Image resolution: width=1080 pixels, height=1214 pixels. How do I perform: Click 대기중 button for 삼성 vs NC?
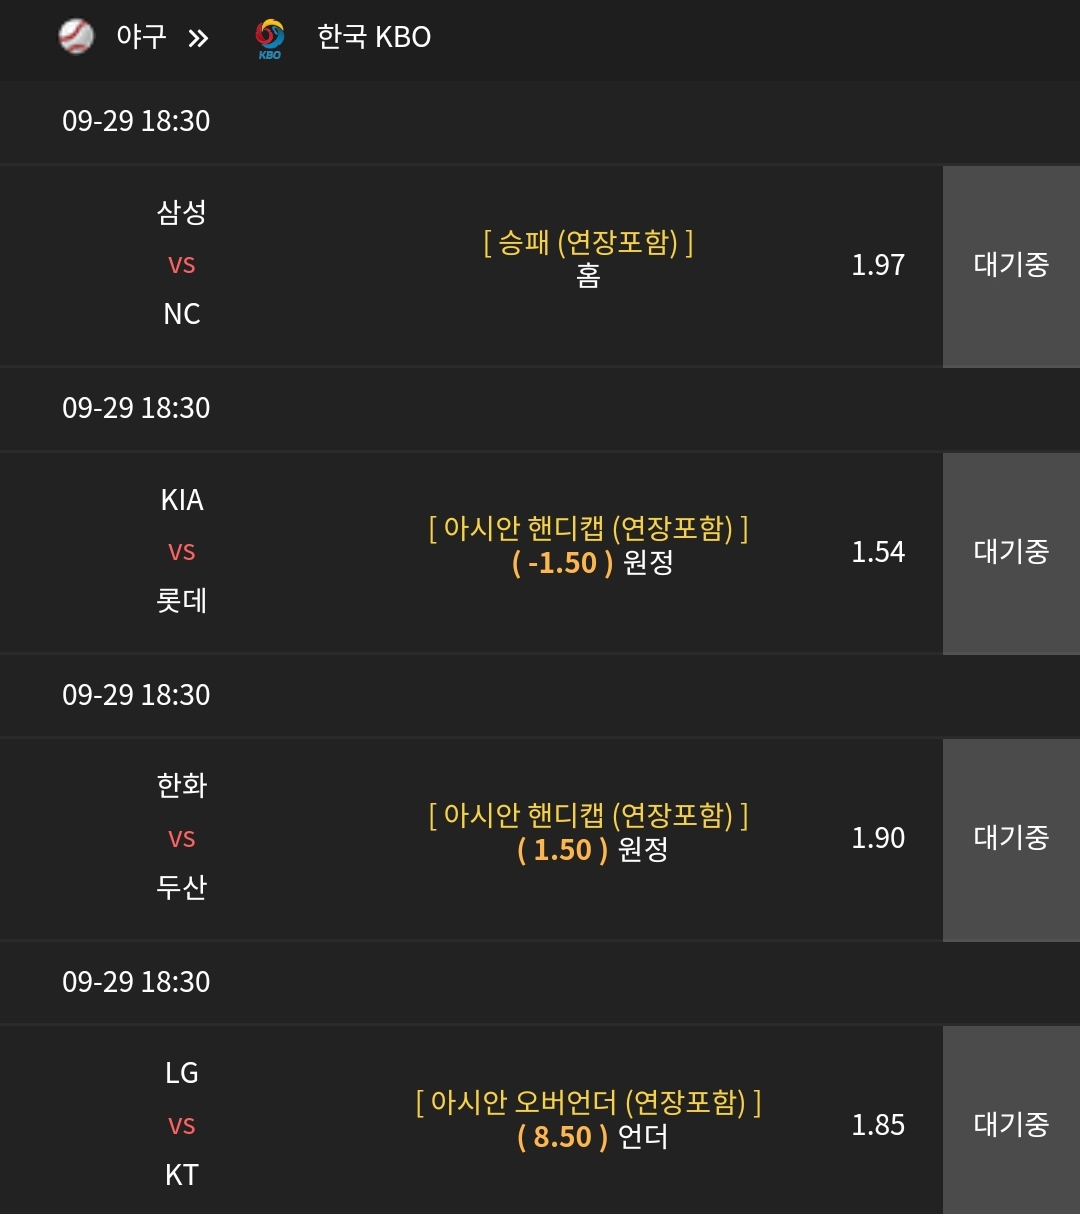coord(1011,266)
